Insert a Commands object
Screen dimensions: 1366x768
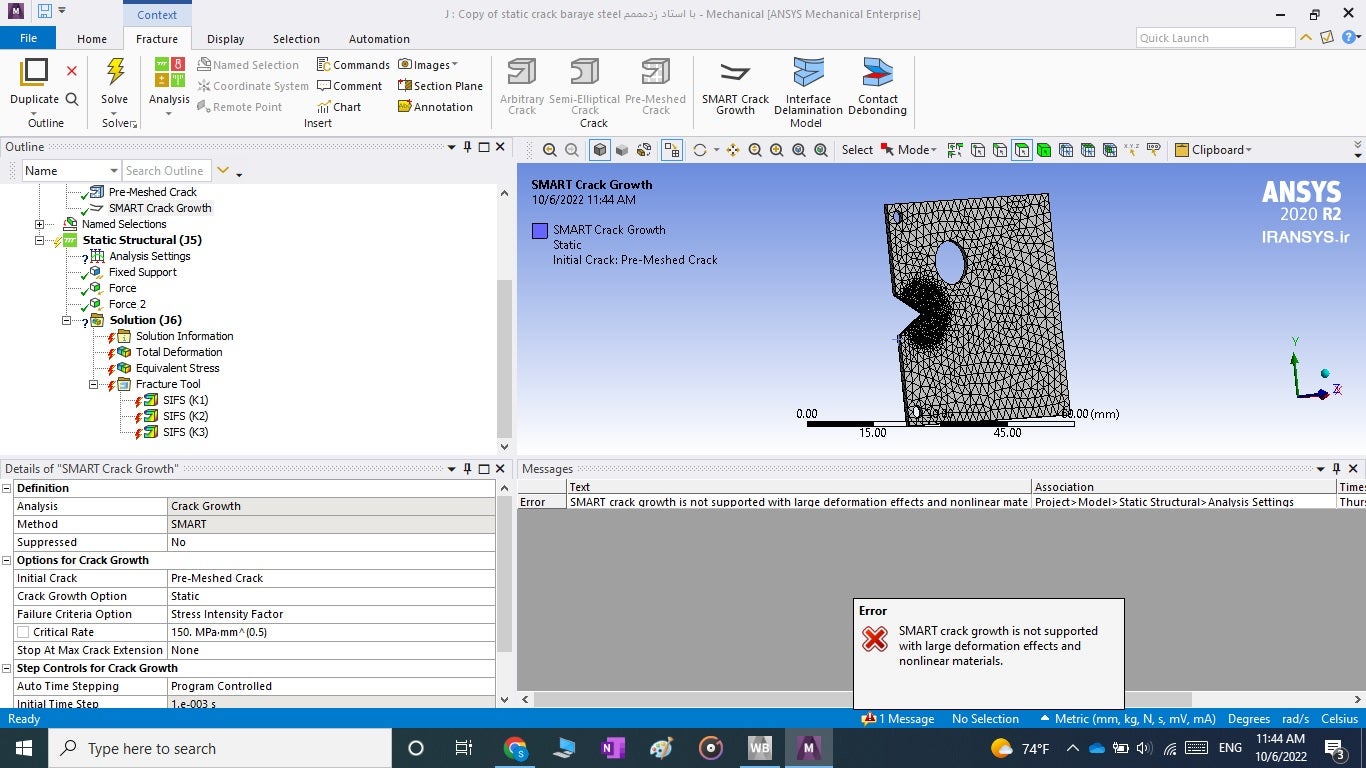353,65
